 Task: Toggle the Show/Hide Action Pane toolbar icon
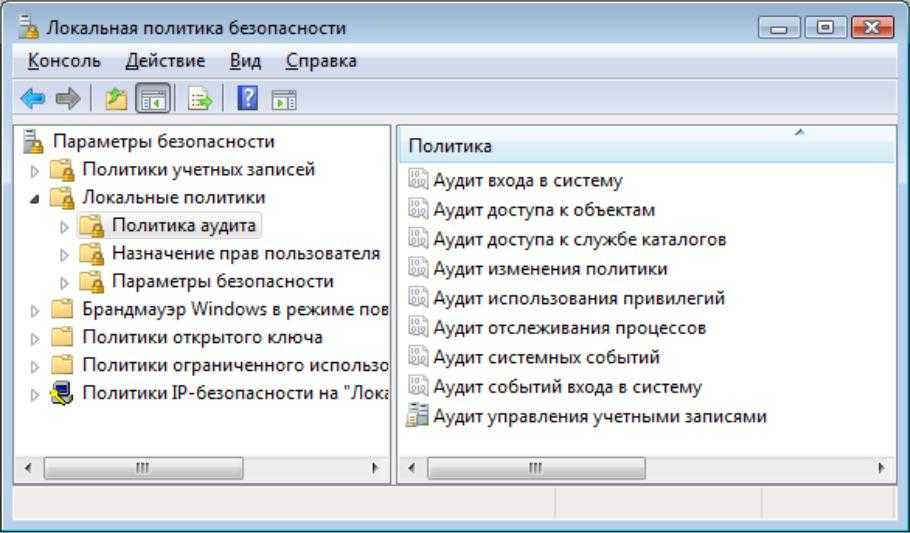pyautogui.click(x=284, y=100)
